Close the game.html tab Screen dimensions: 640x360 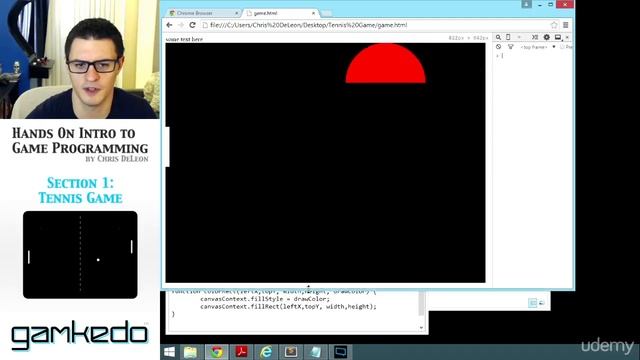(x=313, y=13)
